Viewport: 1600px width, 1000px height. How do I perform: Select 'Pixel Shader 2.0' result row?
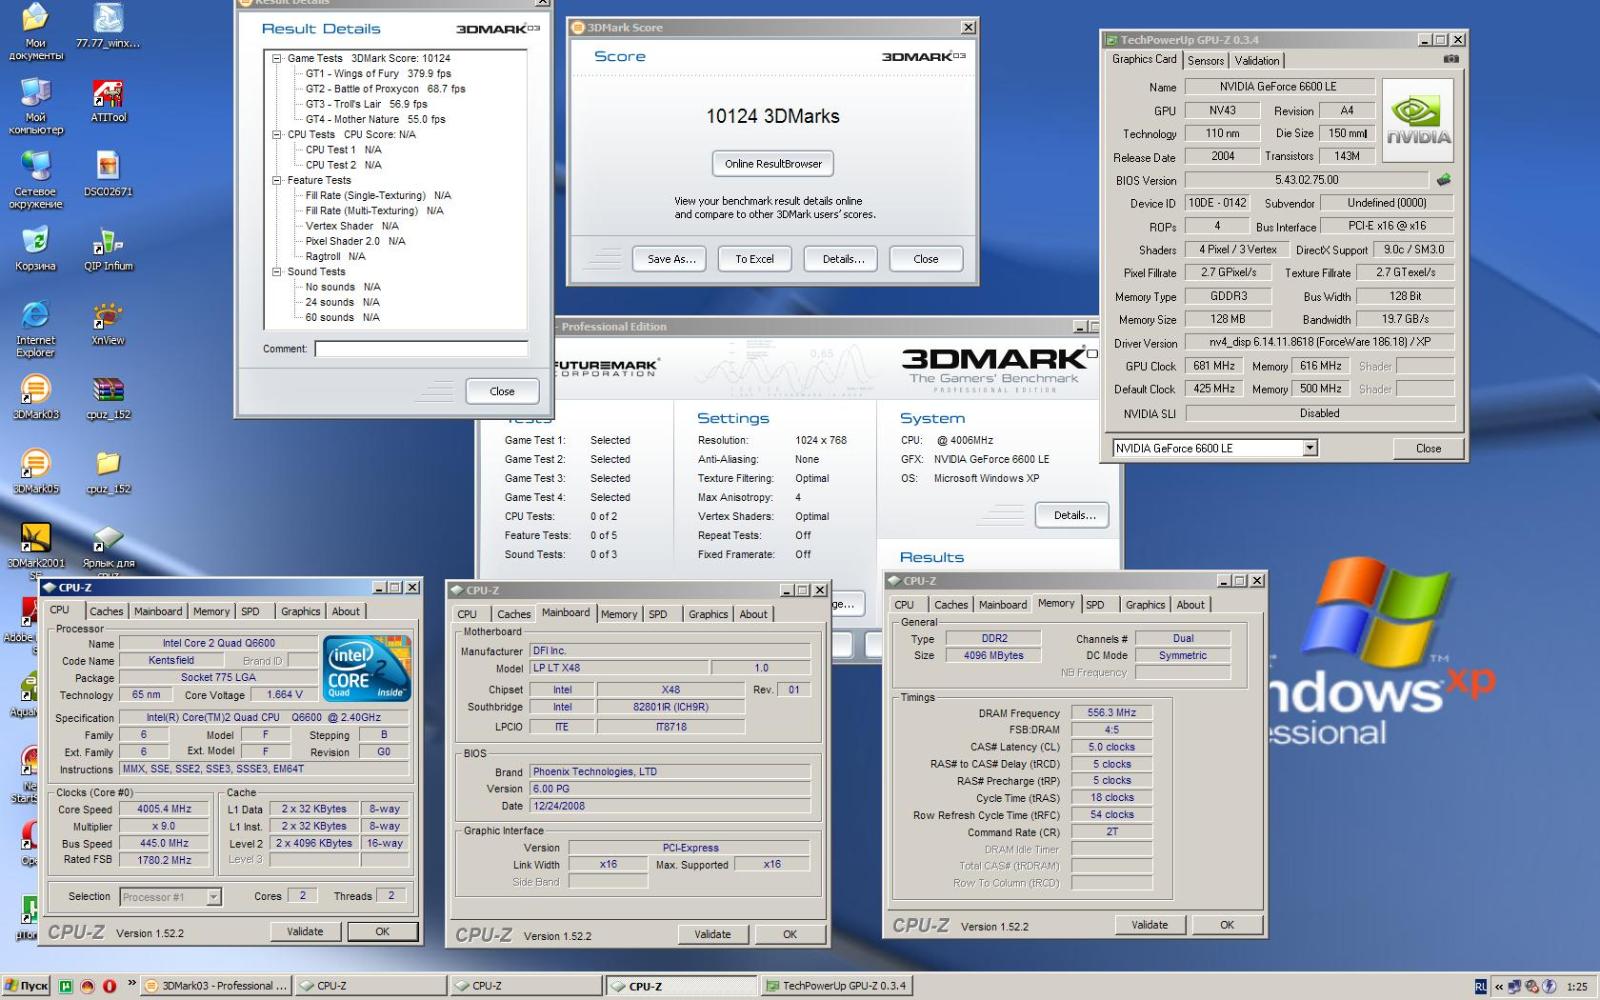tap(355, 241)
